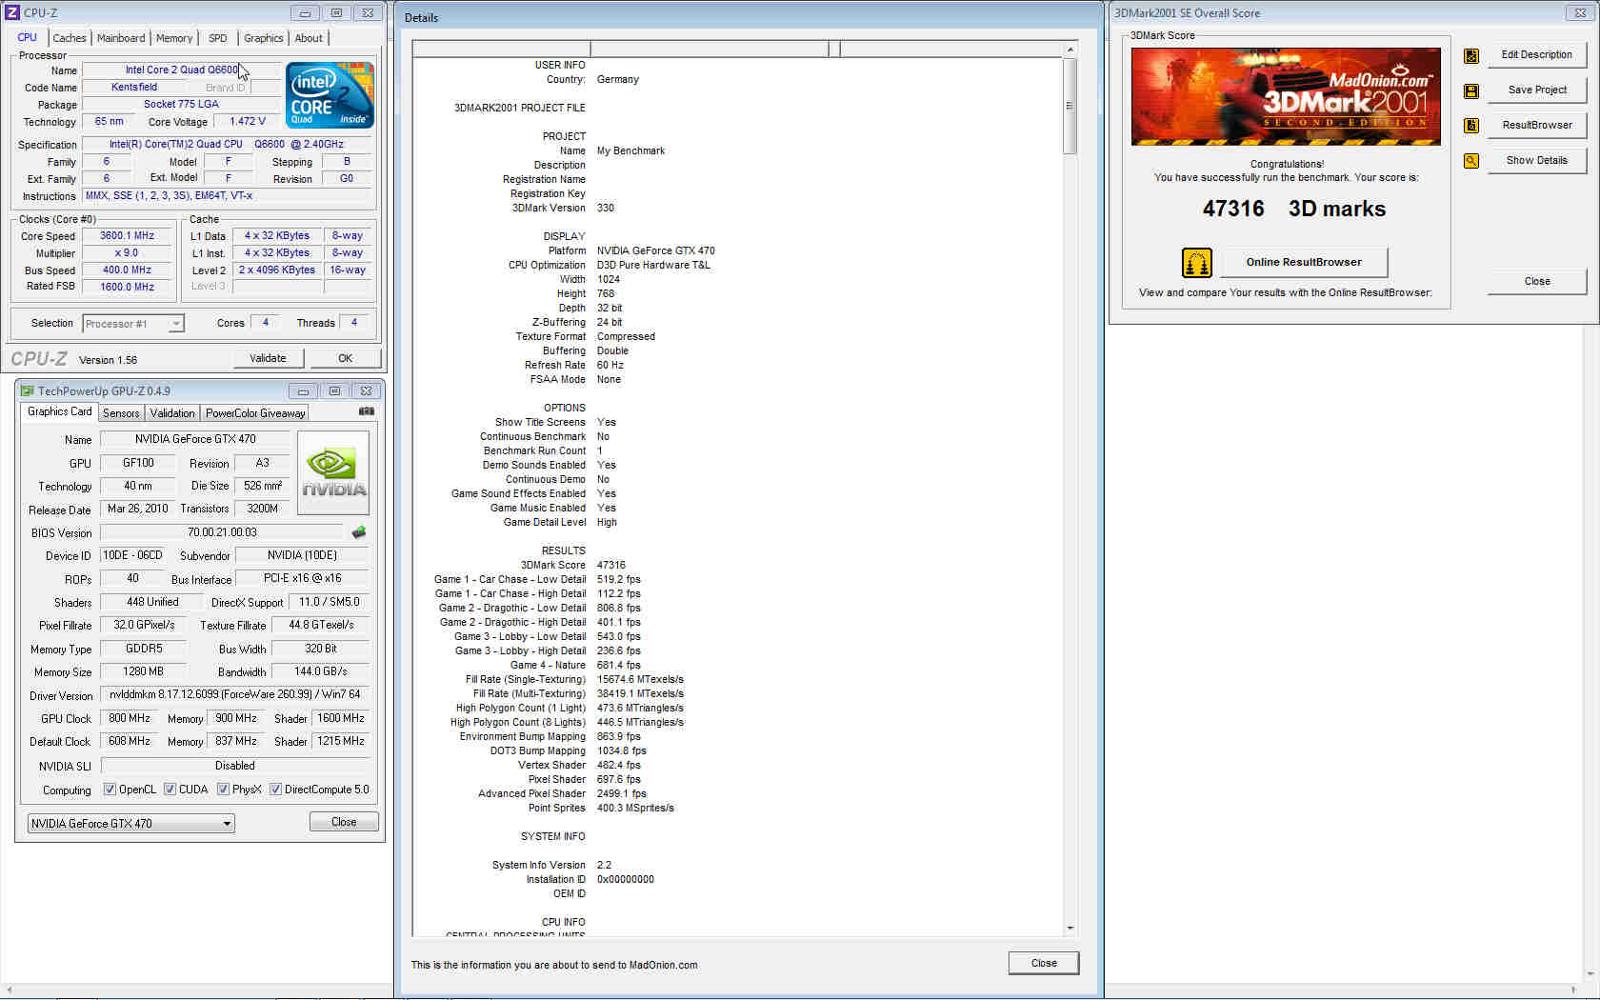Click the Online ResultBrowser button
1600x1000 pixels.
tap(1304, 262)
